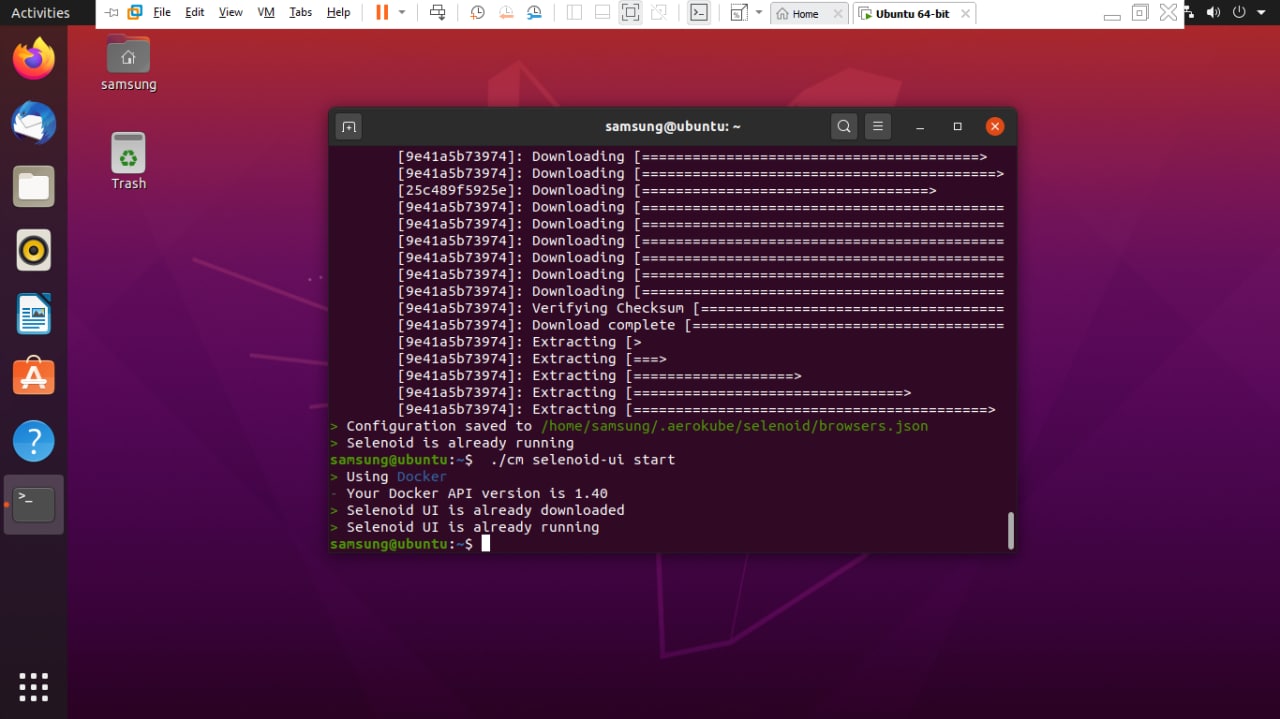Viewport: 1280px width, 719px height.
Task: Take a snapshot of the virtual machine
Action: point(478,13)
